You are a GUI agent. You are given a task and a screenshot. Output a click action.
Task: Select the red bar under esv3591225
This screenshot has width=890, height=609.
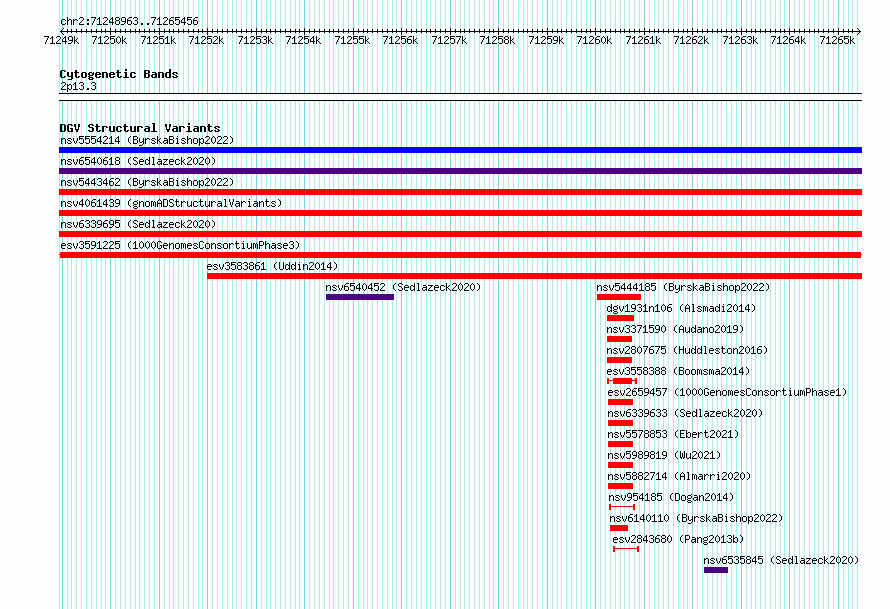(x=460, y=255)
